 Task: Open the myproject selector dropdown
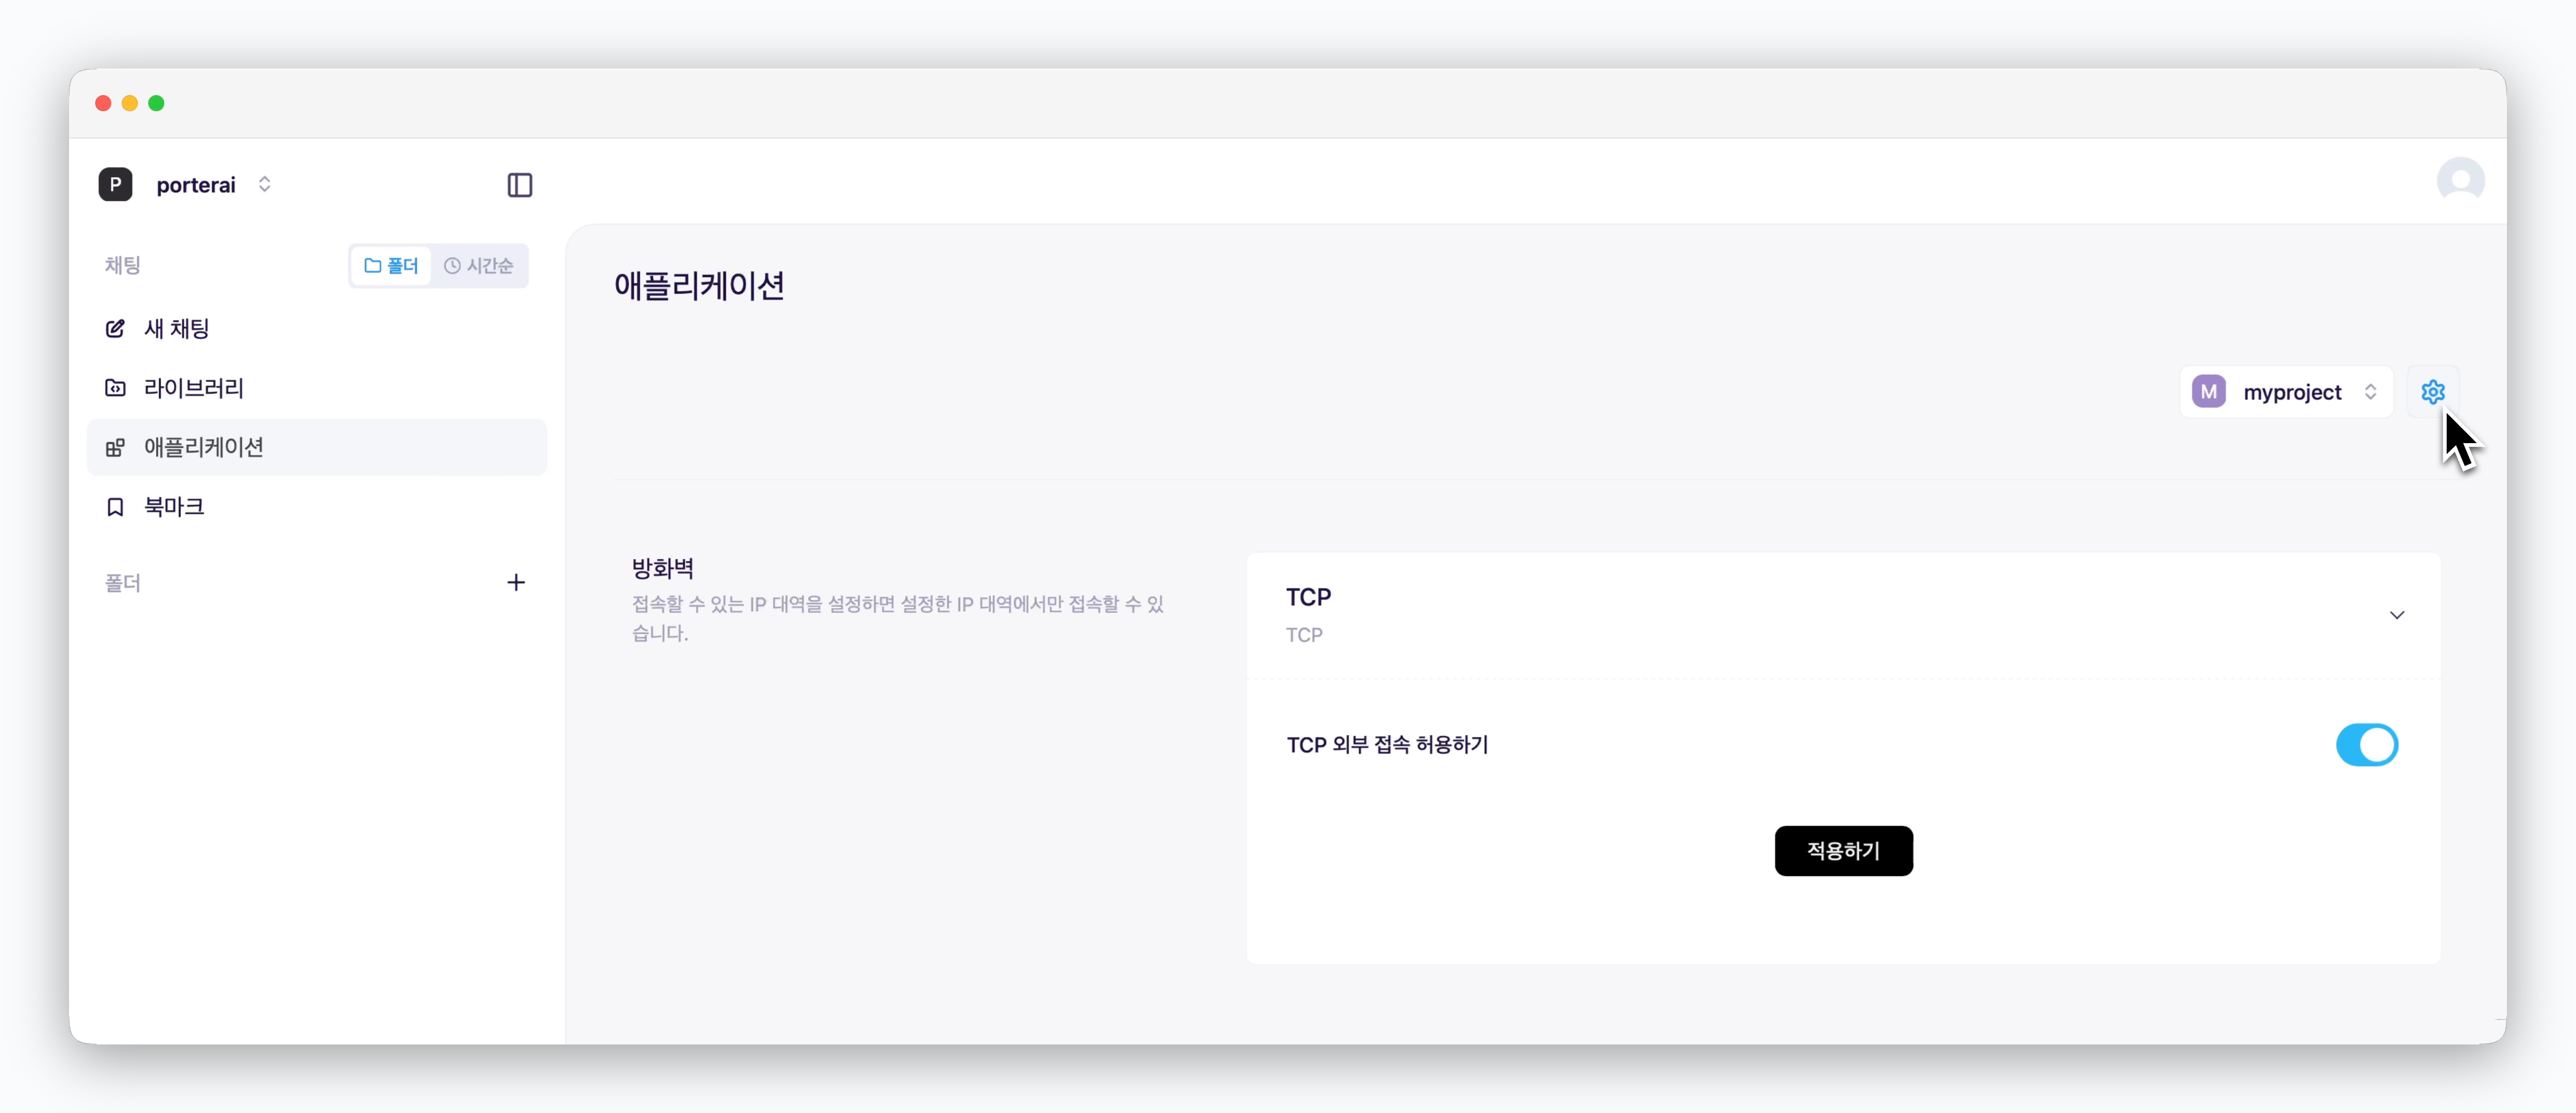tap(2286, 392)
